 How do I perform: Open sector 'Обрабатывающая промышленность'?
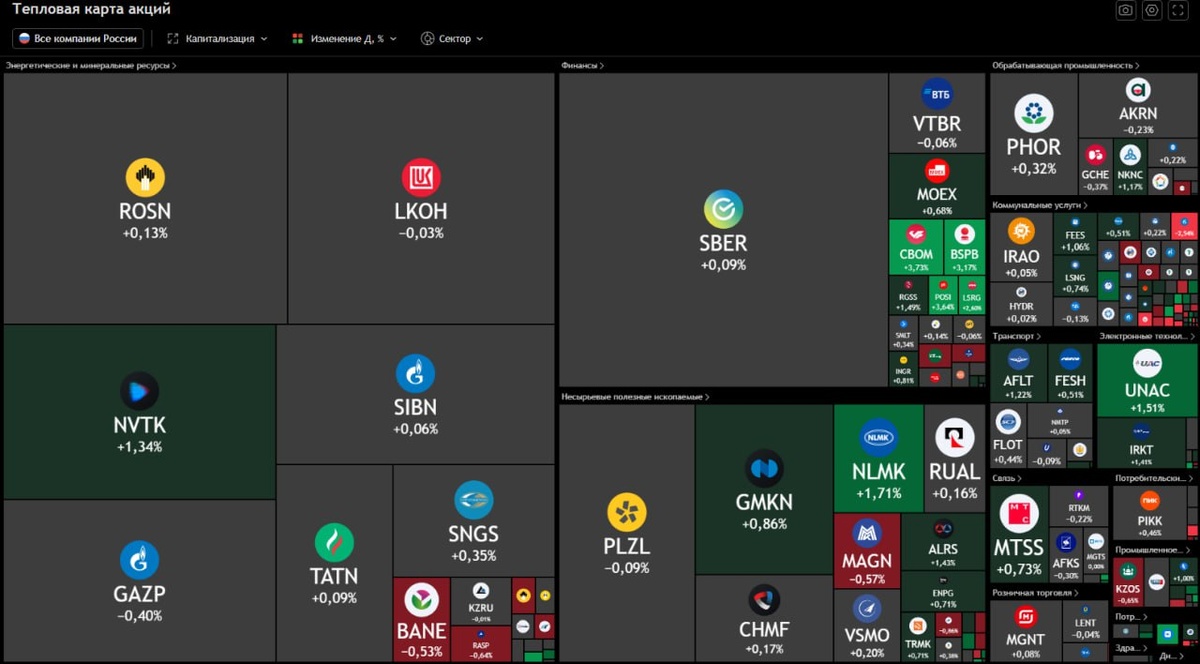pos(1066,65)
